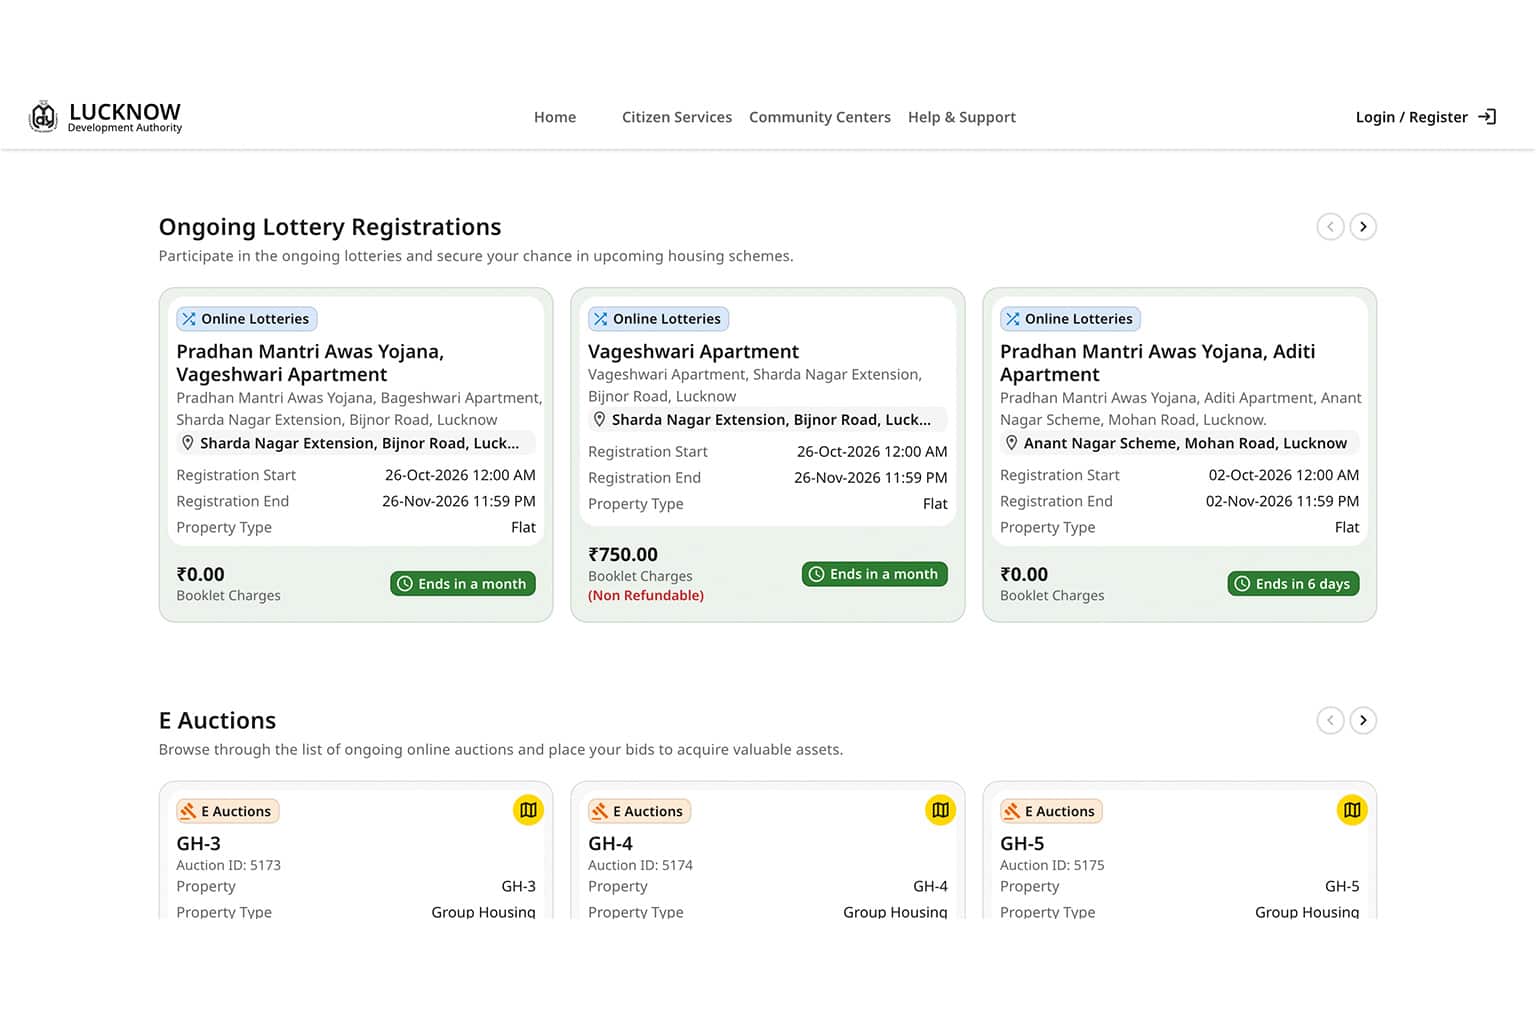
Task: Click Ends in a month on ₹750.00 card
Action: tap(875, 574)
